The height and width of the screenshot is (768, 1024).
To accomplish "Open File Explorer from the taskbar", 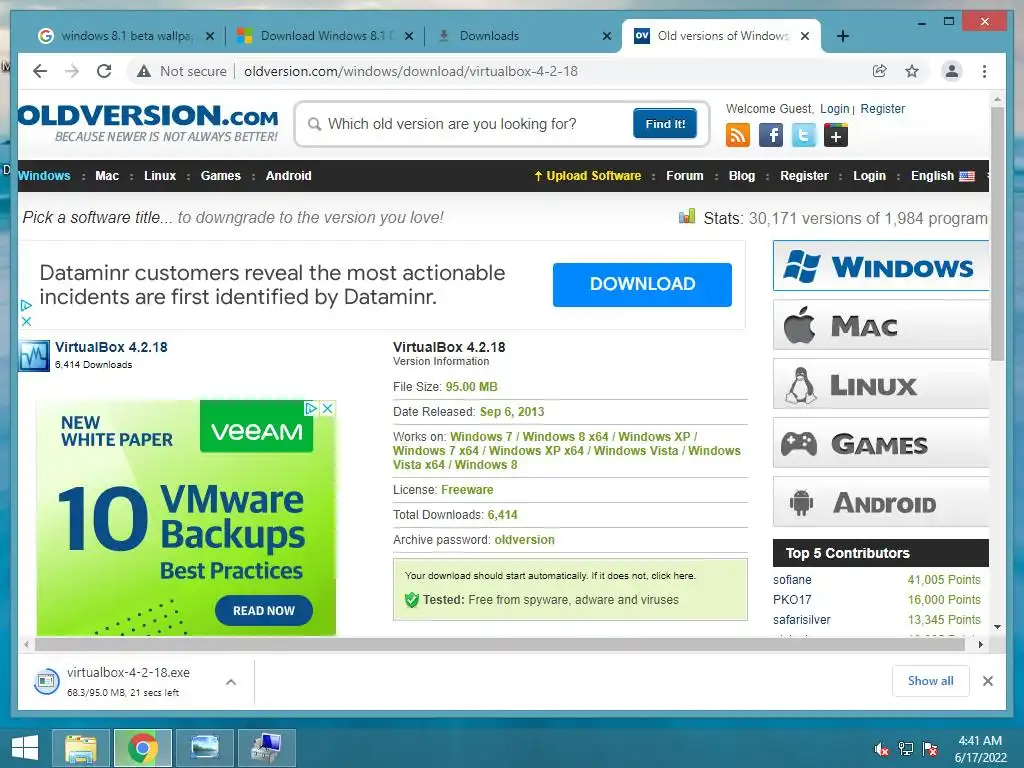I will [81, 748].
